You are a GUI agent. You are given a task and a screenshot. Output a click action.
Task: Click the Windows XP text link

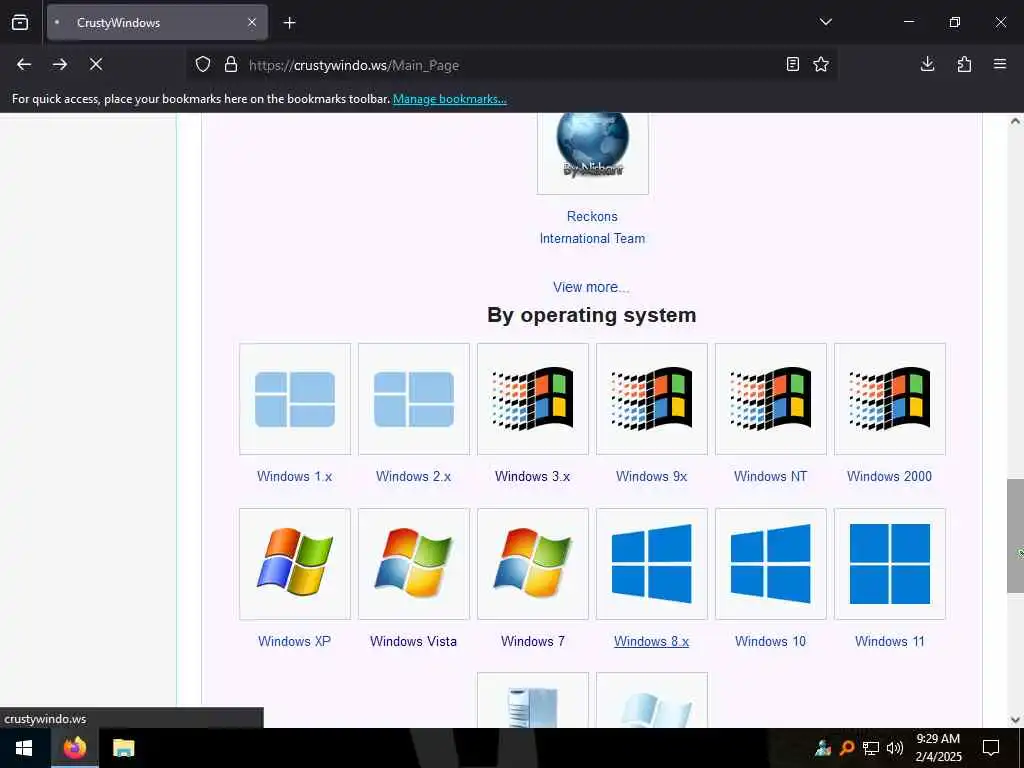pos(295,641)
